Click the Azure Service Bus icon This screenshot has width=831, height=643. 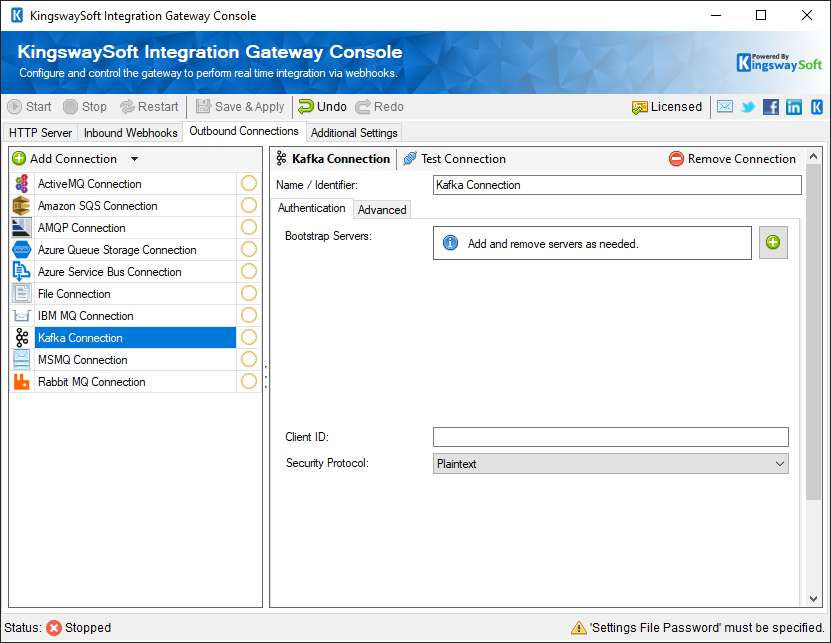pyautogui.click(x=22, y=272)
